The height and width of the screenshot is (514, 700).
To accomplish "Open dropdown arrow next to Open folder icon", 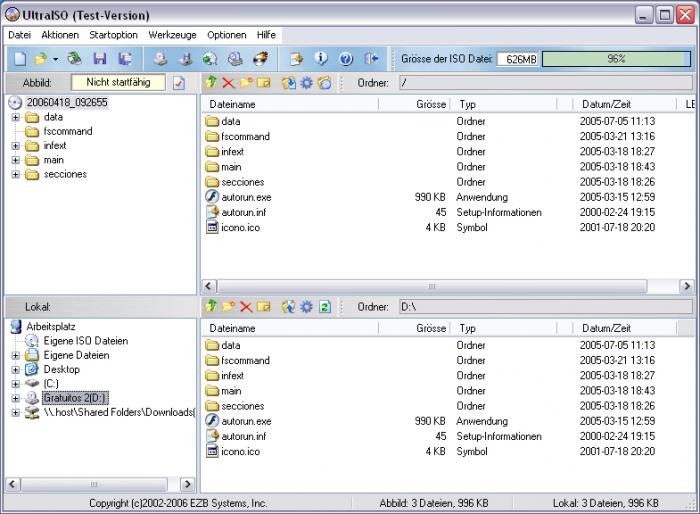I will point(55,60).
